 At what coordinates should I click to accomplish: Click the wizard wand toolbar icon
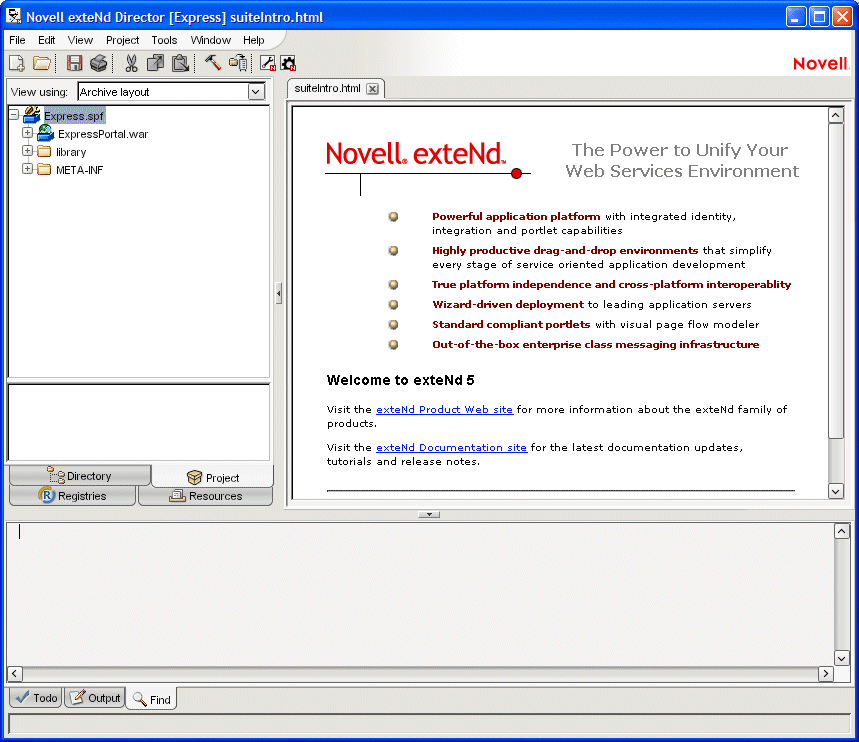[x=267, y=63]
